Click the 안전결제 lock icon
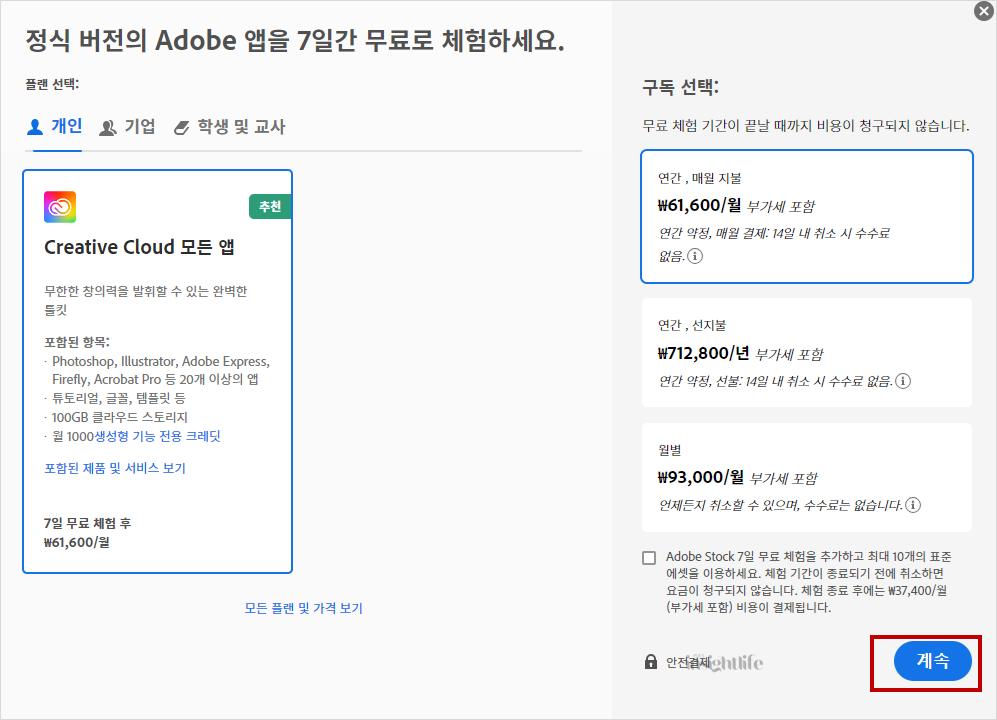 pyautogui.click(x=650, y=661)
